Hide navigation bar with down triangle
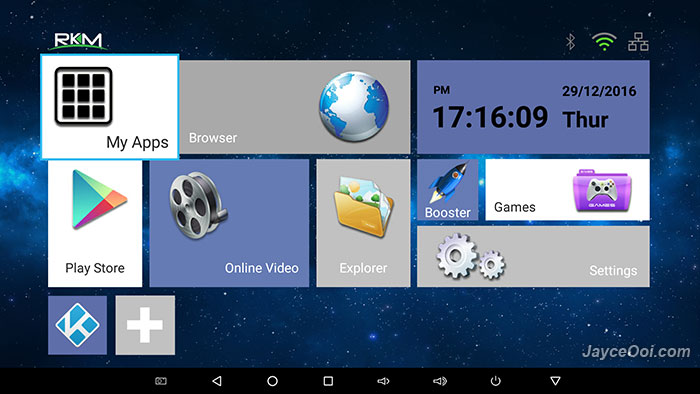 point(555,381)
